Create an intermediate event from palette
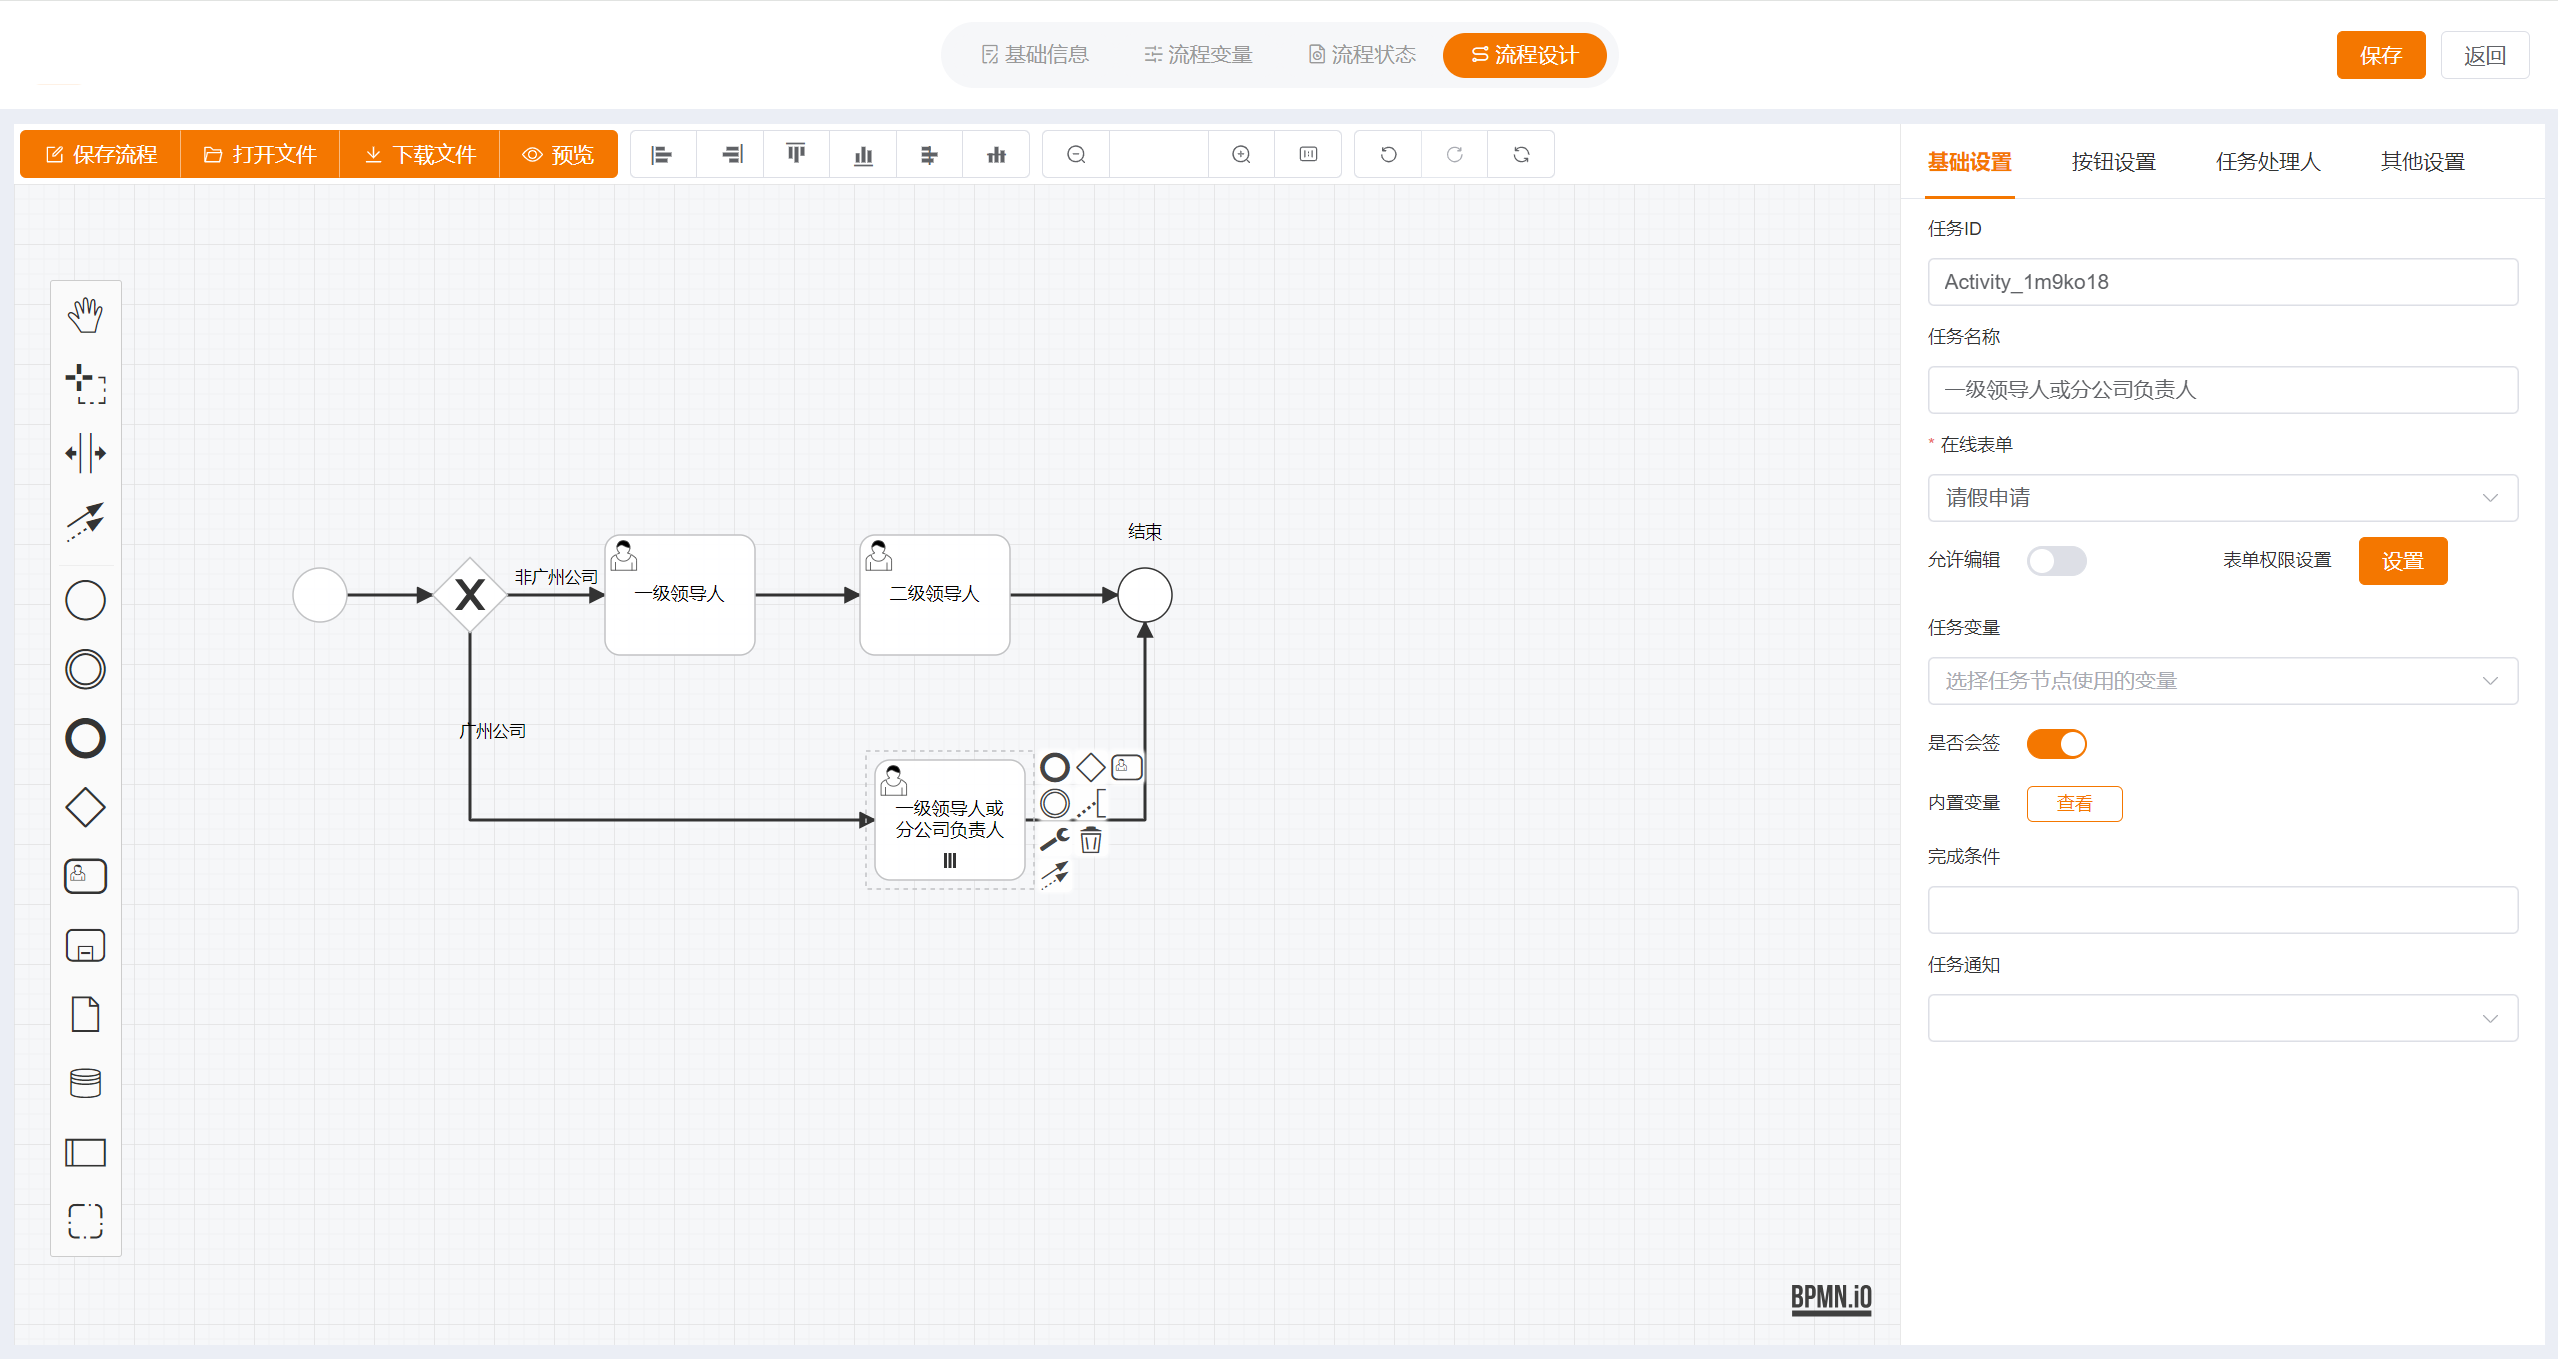2559x1360 pixels. coord(85,669)
